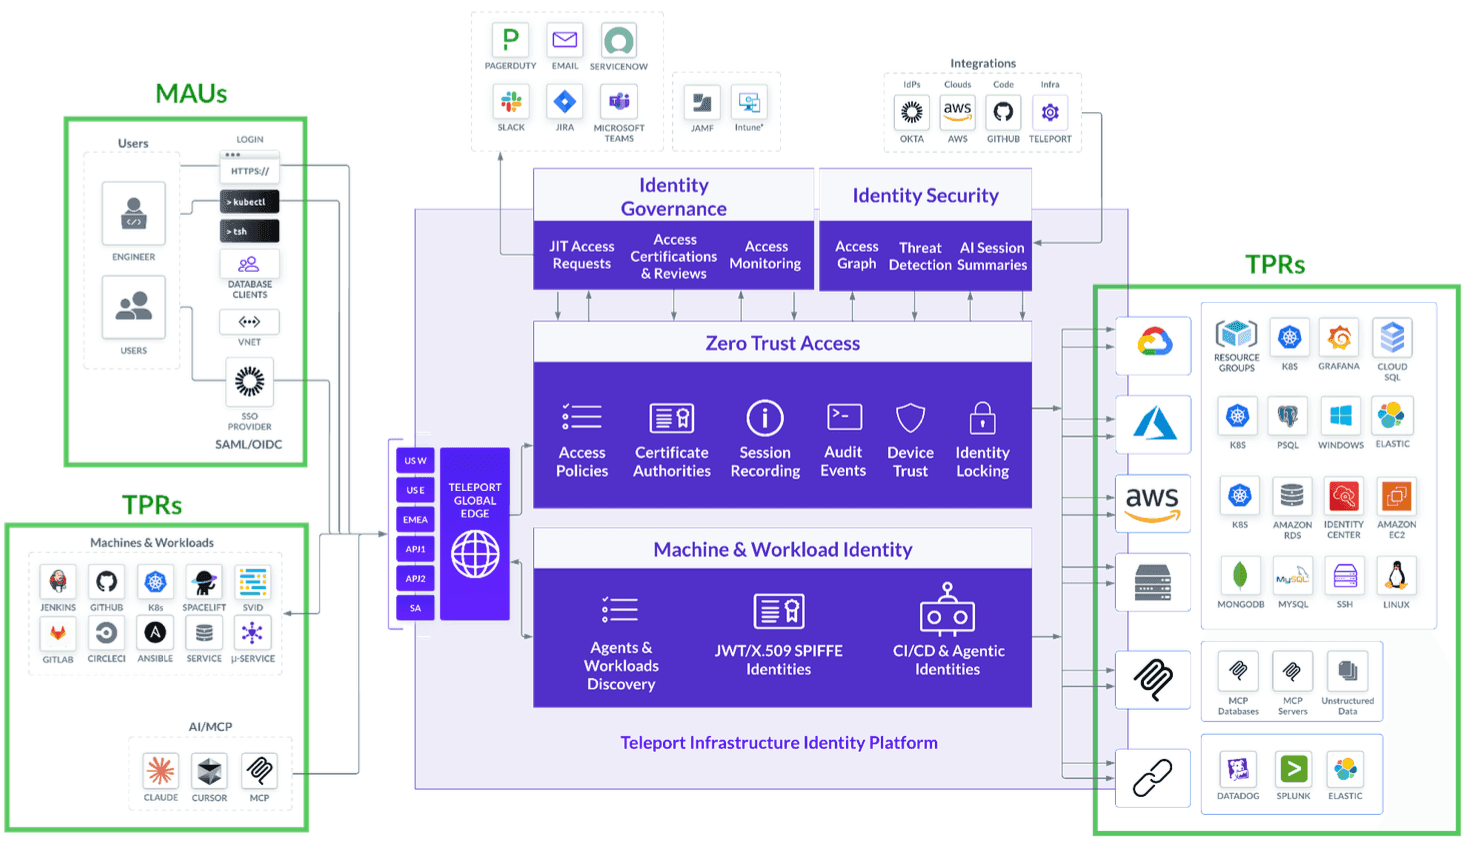Select the Access Monitoring label
Image resolution: width=1470 pixels, height=842 pixels.
[x=766, y=255]
